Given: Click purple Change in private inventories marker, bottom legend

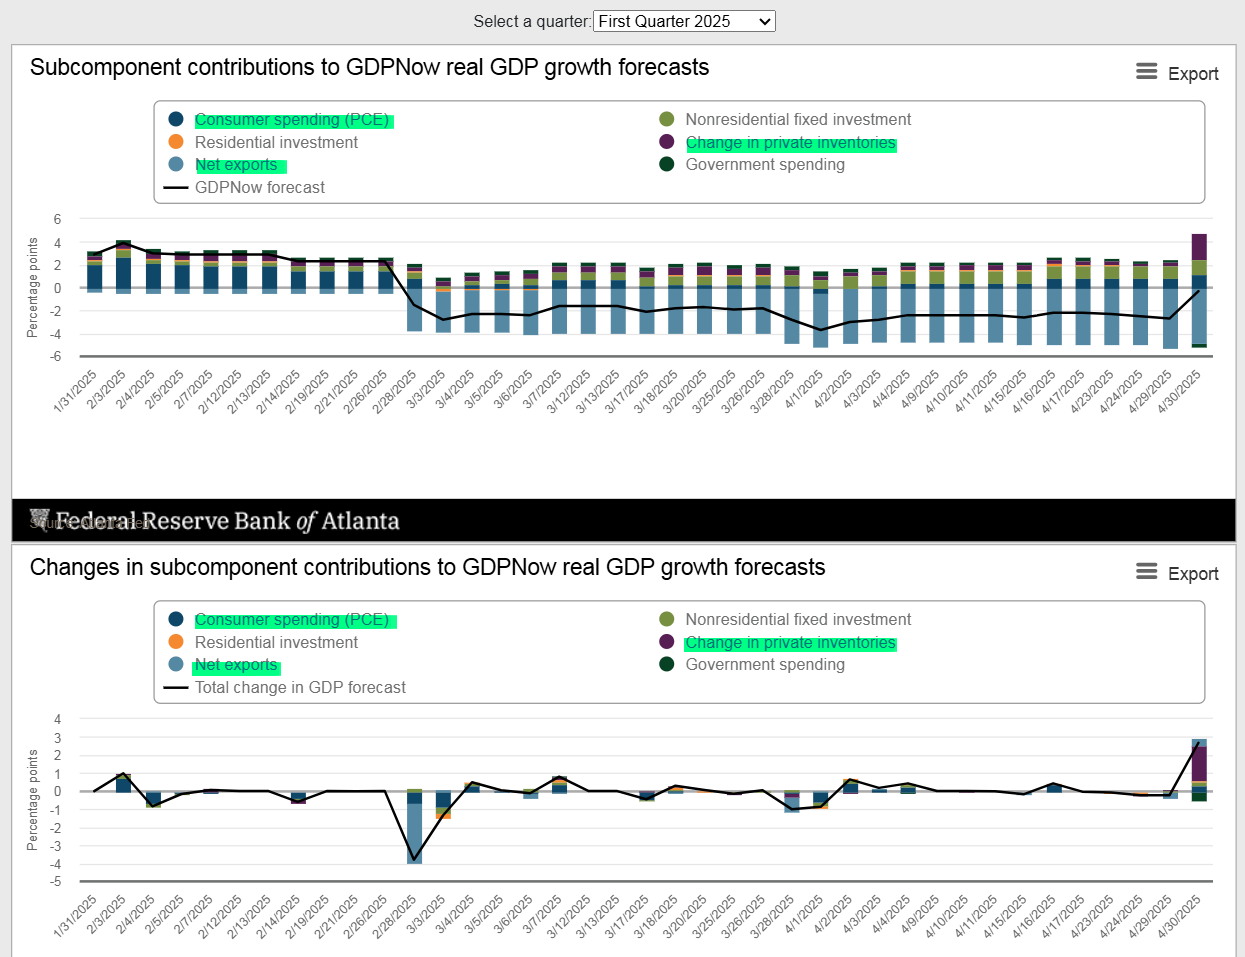Looking at the screenshot, I should click(667, 642).
